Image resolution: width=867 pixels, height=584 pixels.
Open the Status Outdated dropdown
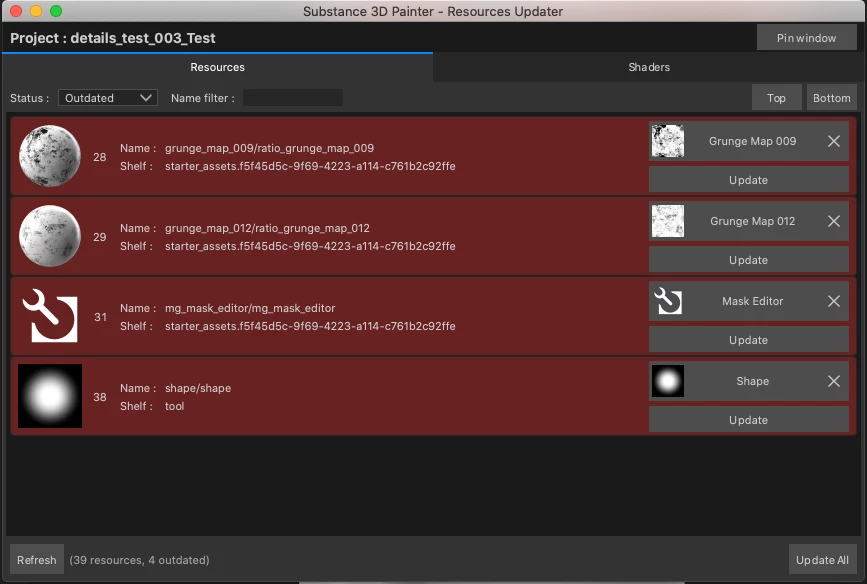[x=108, y=98]
